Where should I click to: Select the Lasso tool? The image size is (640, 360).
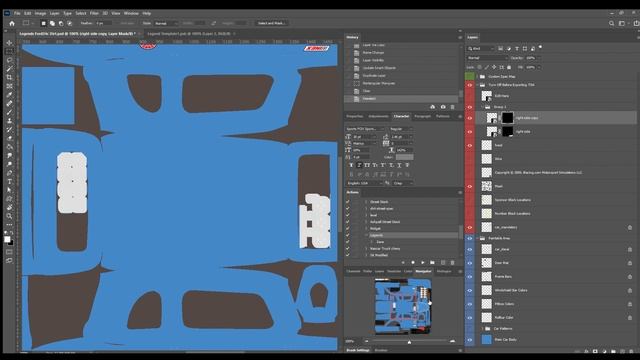pyautogui.click(x=9, y=60)
